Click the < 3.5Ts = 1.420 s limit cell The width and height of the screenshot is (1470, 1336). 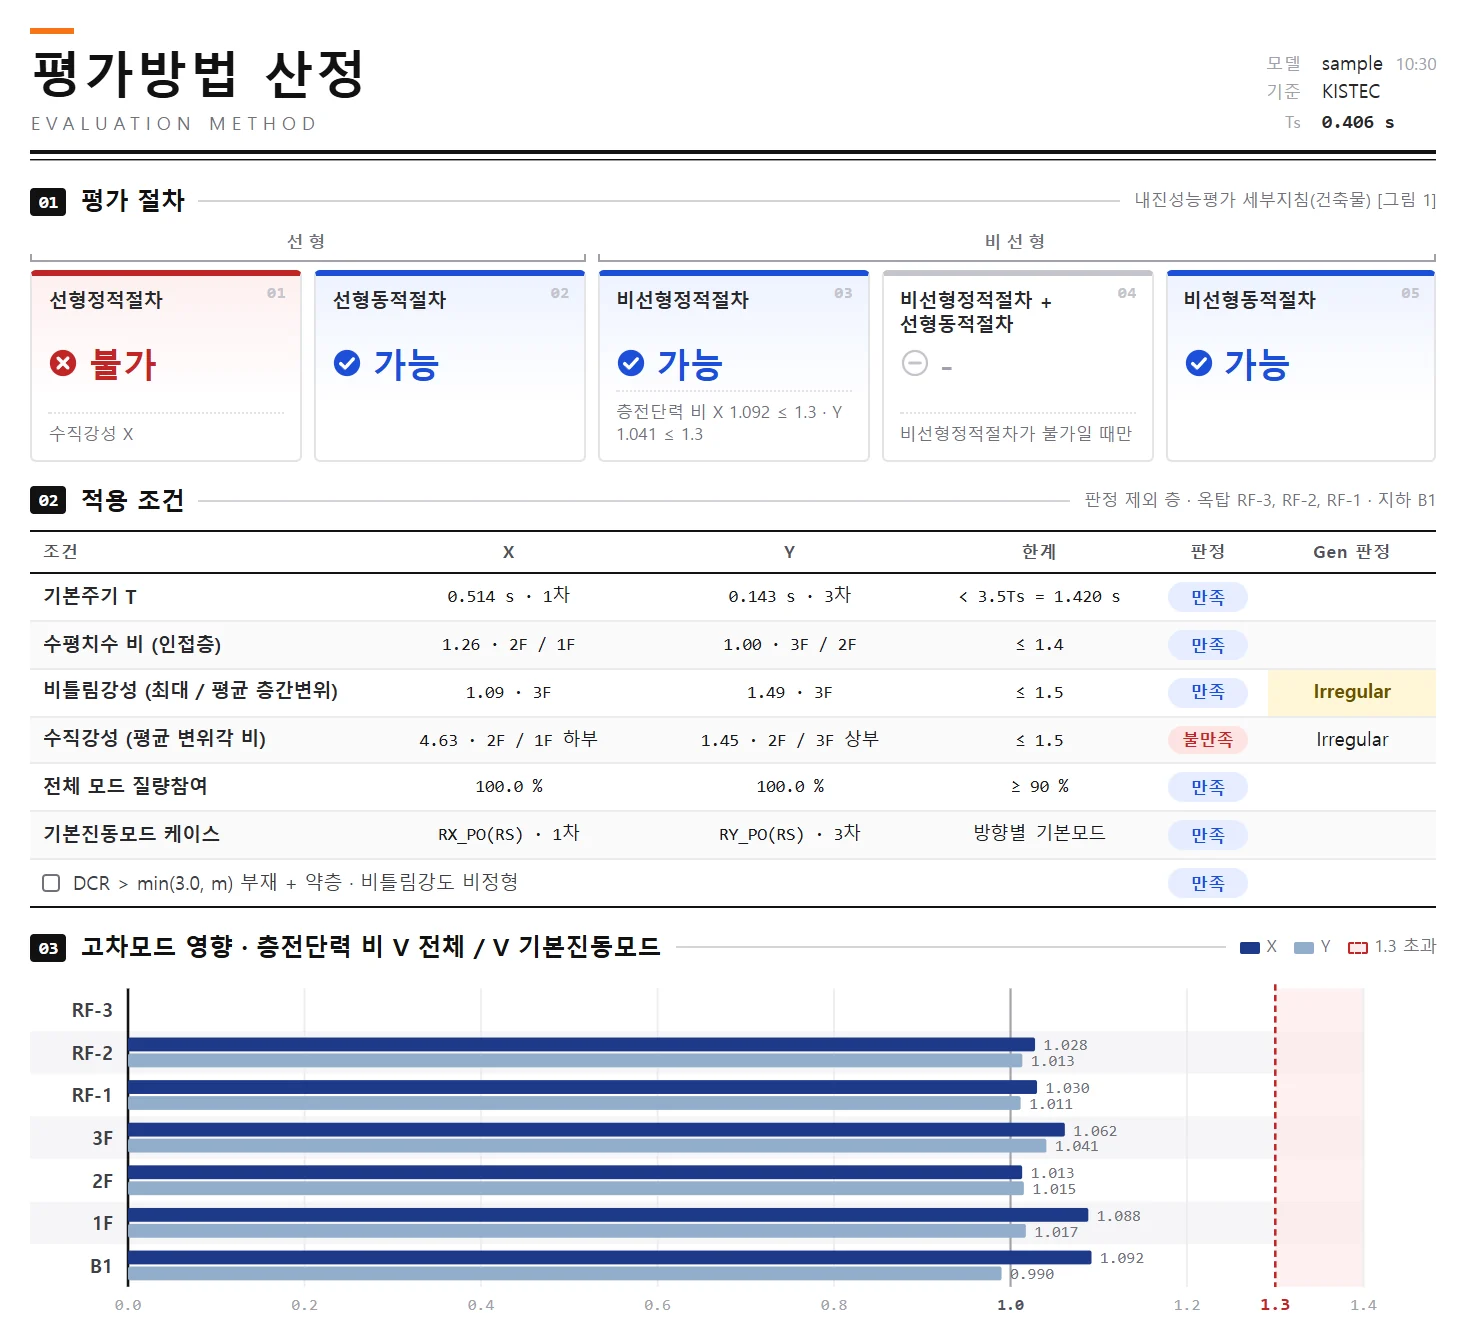[1039, 597]
